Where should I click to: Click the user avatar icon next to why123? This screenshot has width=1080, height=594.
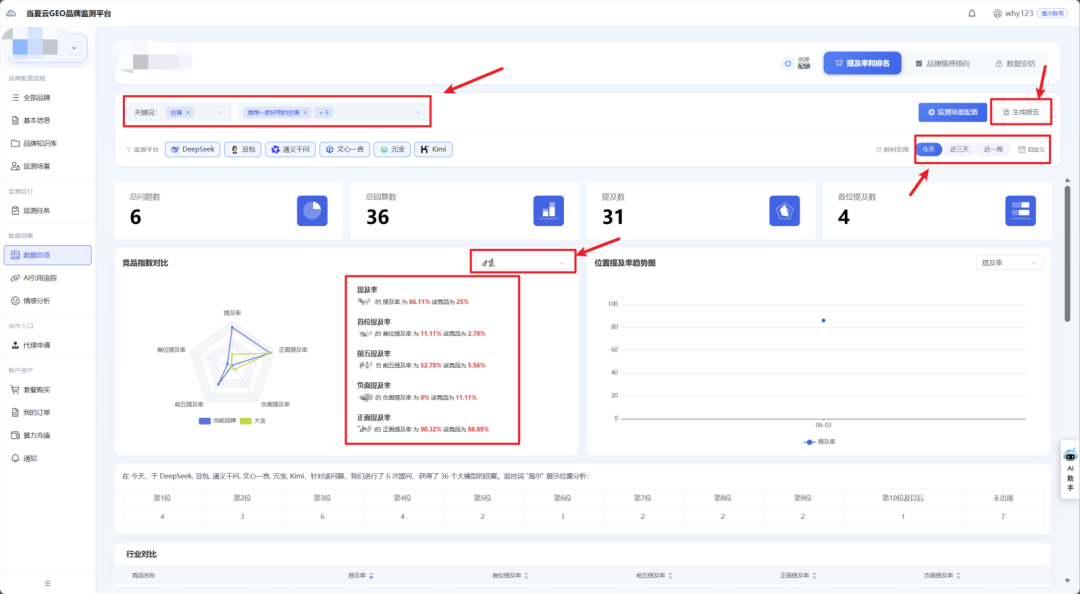(x=997, y=13)
